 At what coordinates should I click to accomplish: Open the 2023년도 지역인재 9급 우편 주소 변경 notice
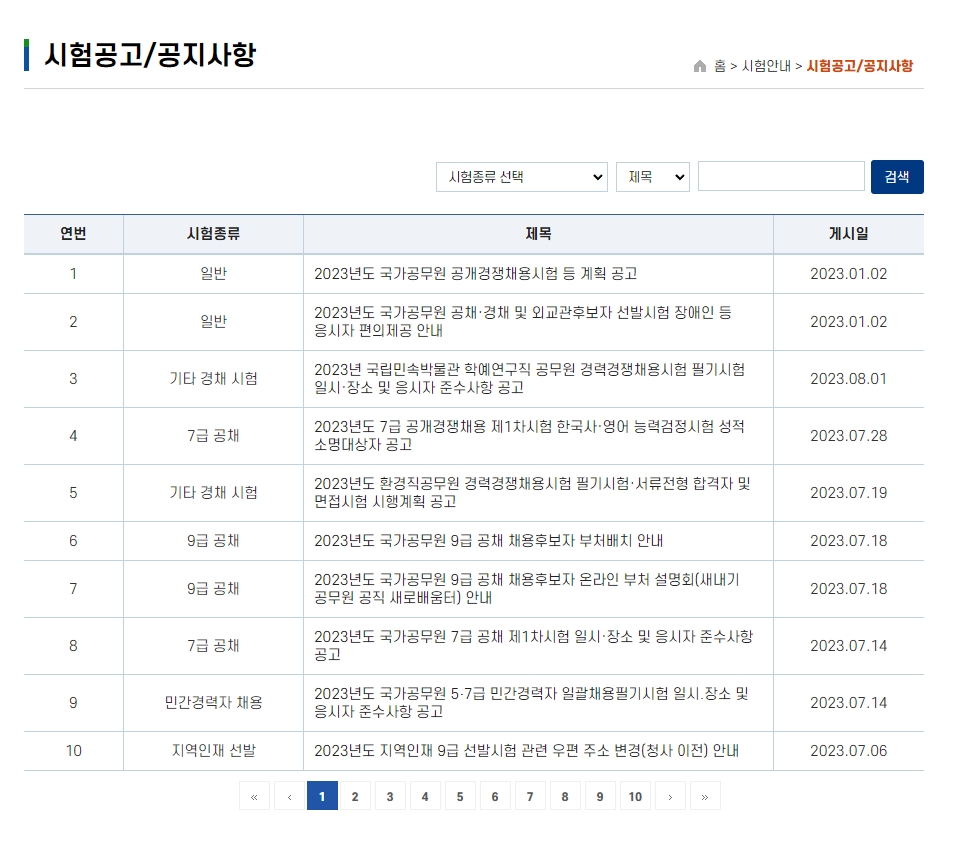pyautogui.click(x=527, y=751)
